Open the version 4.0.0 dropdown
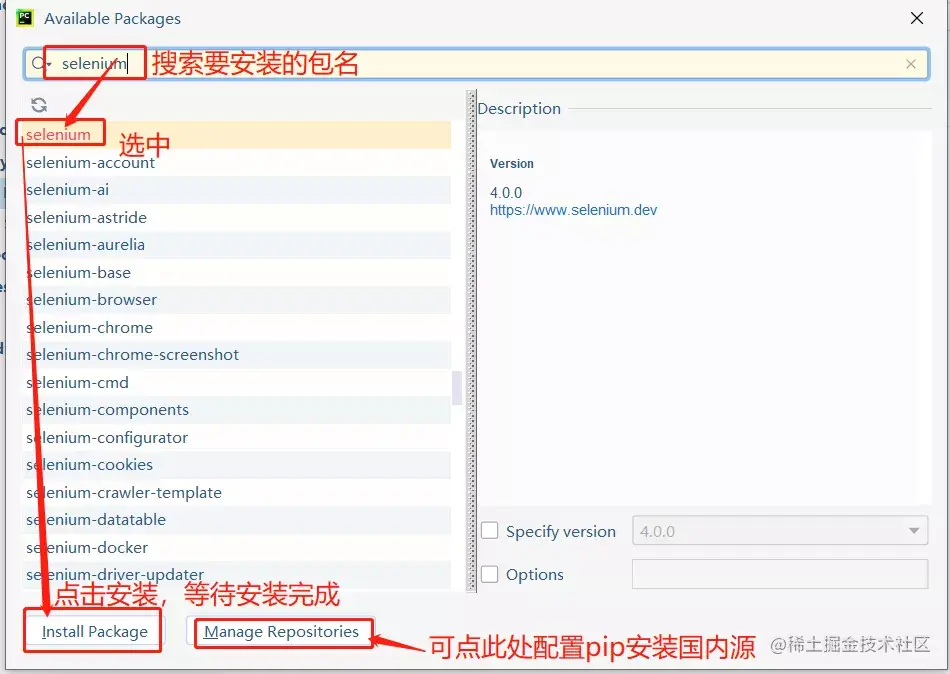 [780, 531]
